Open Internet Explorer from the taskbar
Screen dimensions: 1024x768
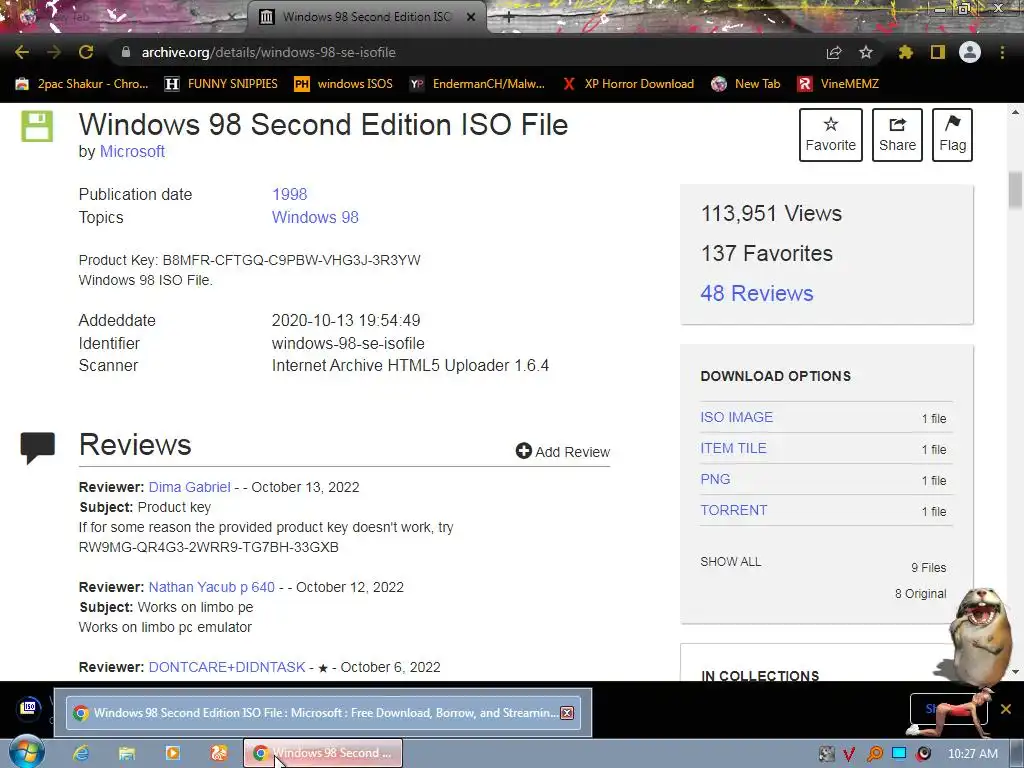pyautogui.click(x=81, y=753)
